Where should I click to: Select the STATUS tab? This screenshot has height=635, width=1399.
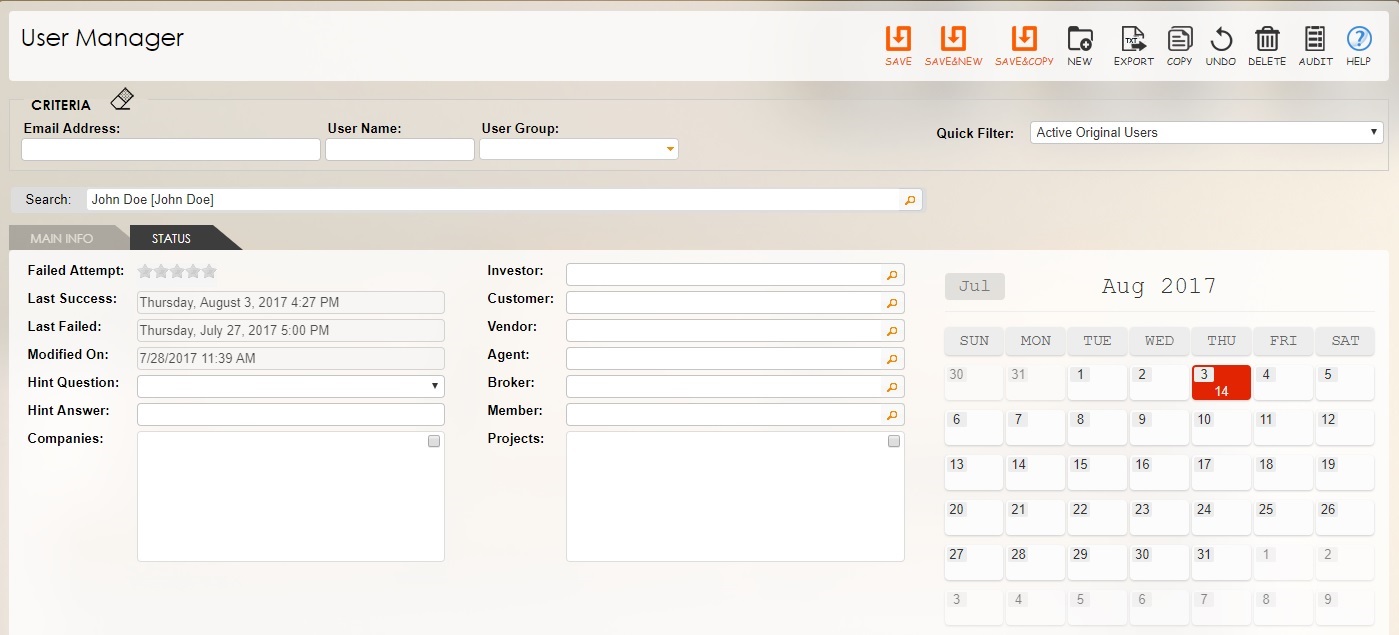pos(171,238)
